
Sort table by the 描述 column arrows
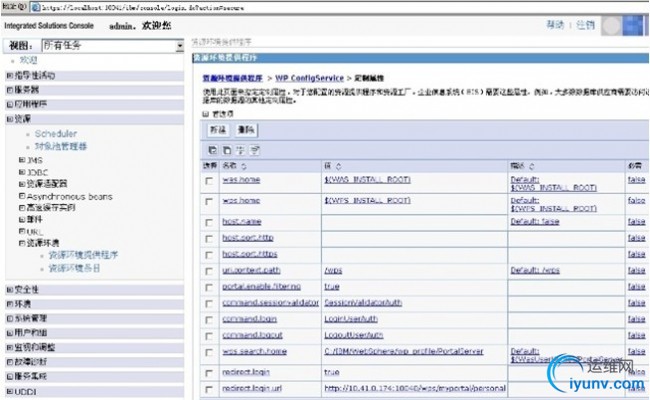tap(531, 166)
